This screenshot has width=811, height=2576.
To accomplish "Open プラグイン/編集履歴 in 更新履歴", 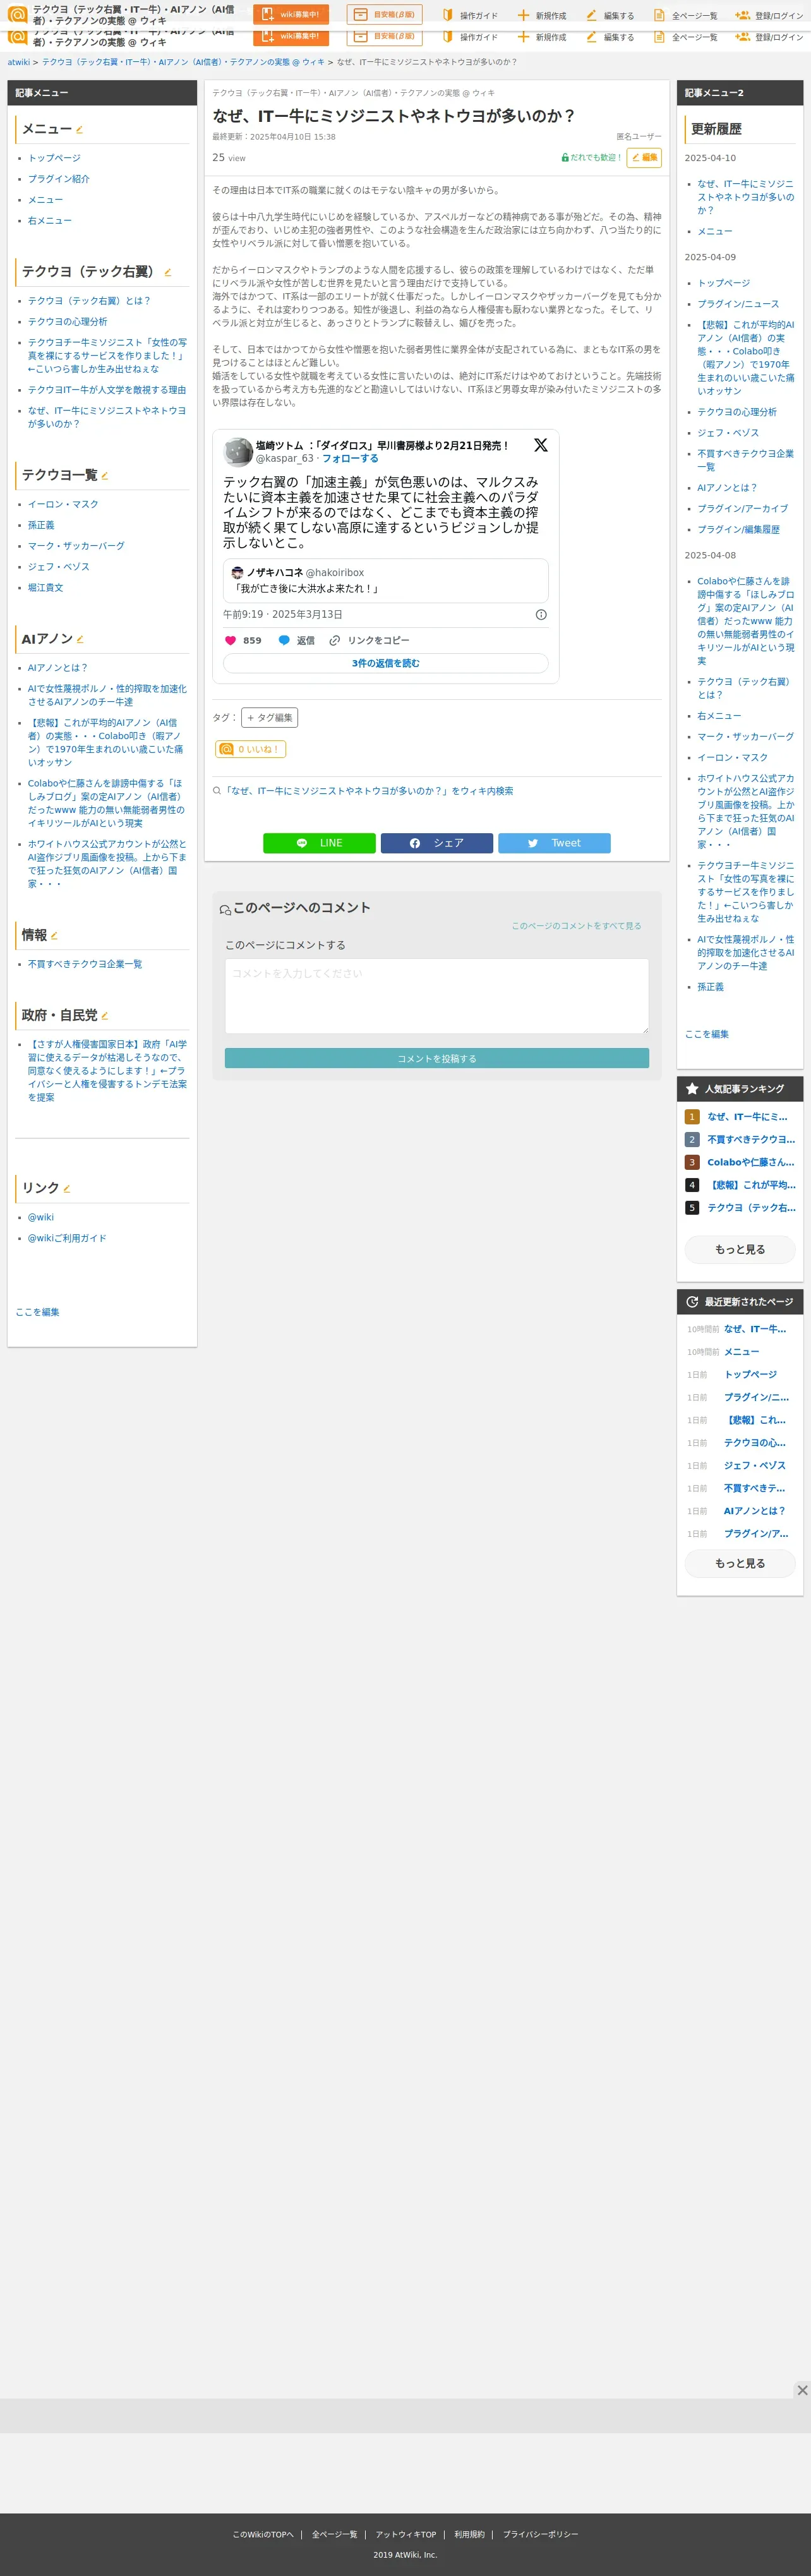I will point(738,530).
